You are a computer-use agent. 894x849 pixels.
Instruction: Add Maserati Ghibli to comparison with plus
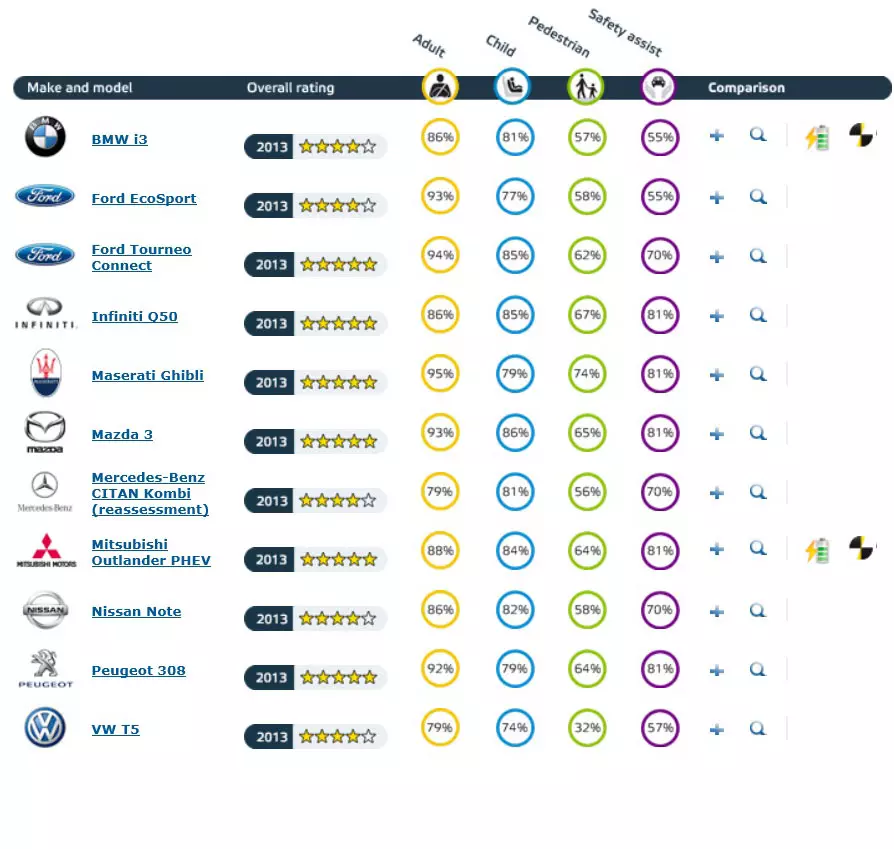click(717, 375)
